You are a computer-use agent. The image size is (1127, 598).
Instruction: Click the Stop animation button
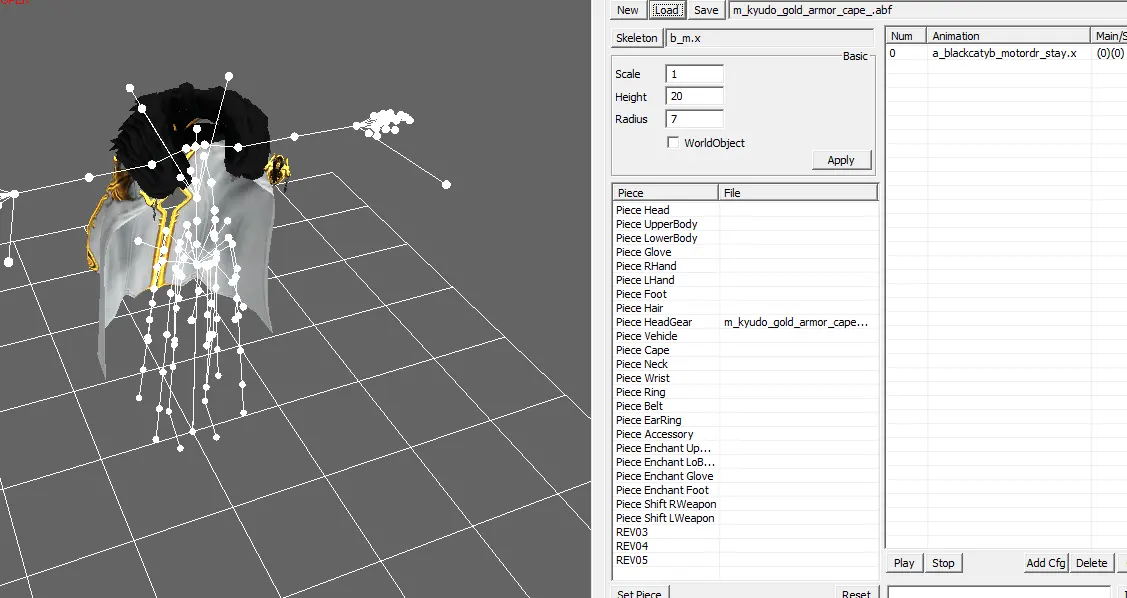[x=943, y=563]
